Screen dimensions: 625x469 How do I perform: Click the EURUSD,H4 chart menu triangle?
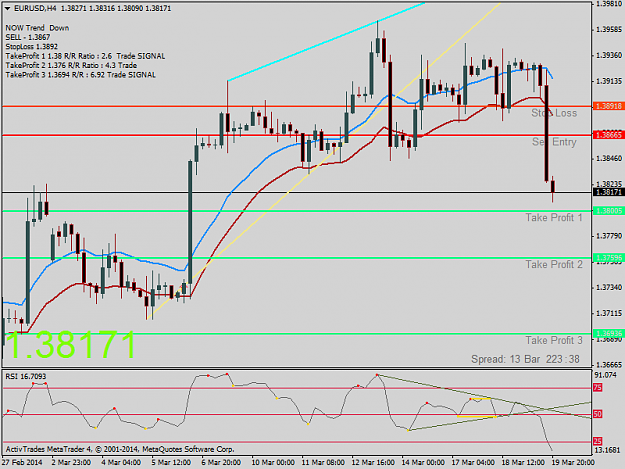[x=7, y=8]
